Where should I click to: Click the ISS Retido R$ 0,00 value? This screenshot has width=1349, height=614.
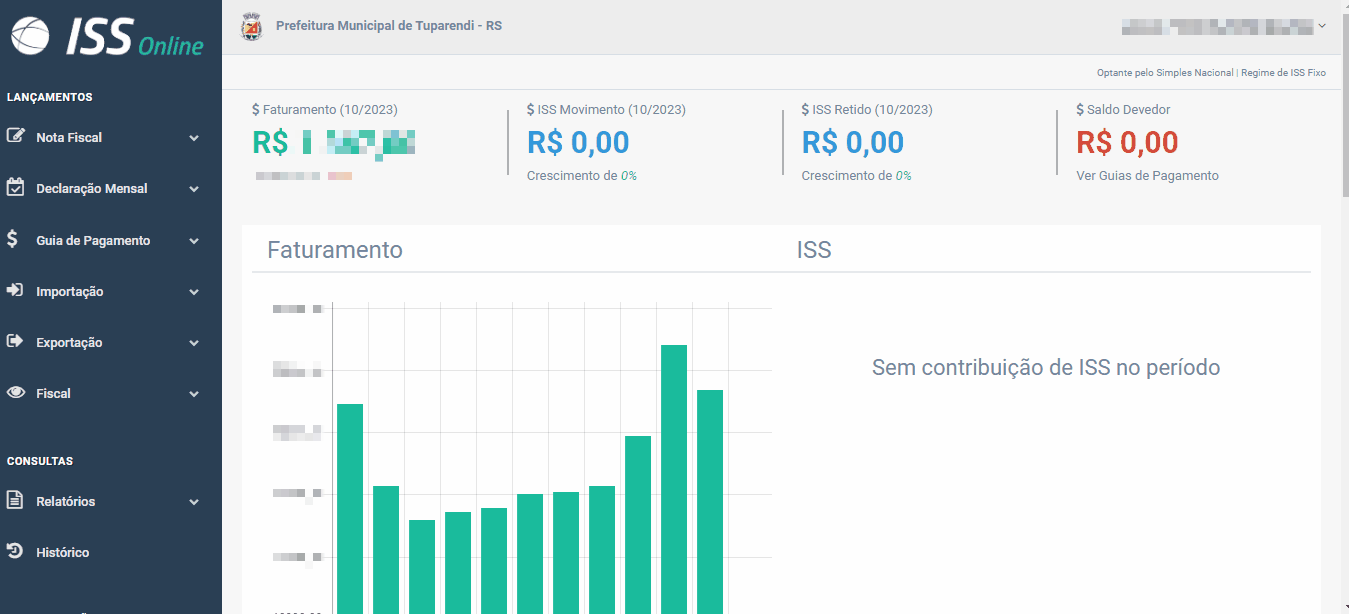(x=853, y=142)
